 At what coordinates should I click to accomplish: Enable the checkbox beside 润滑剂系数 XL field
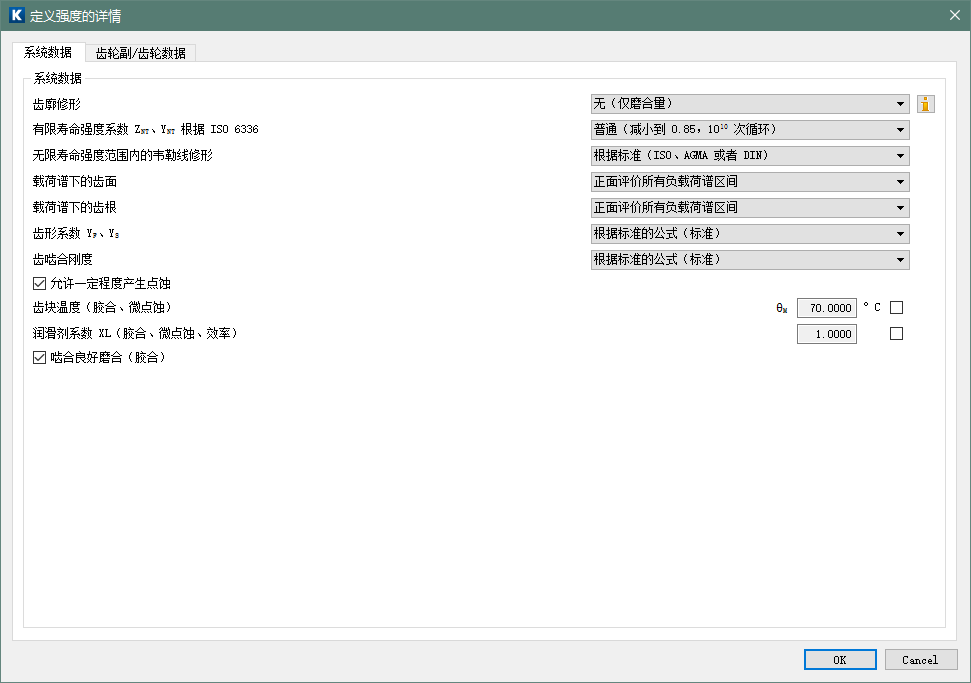[x=896, y=334]
